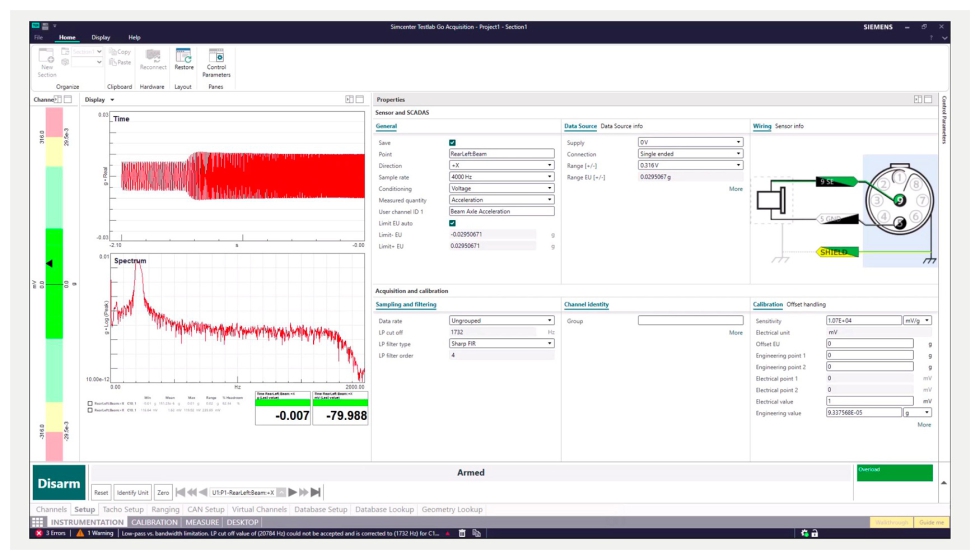Open the Direction +X dropdown
The height and width of the screenshot is (560, 980).
tap(501, 166)
